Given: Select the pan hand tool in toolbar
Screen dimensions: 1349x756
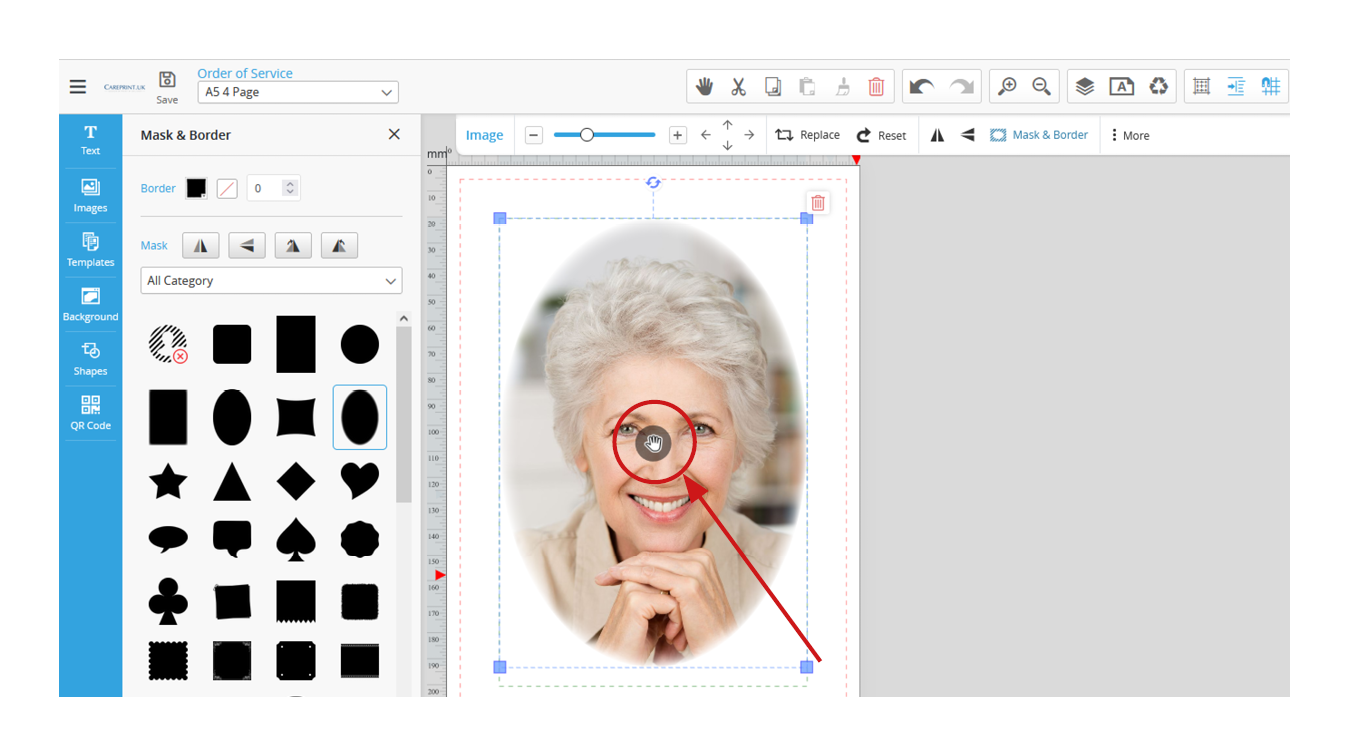Looking at the screenshot, I should click(705, 87).
